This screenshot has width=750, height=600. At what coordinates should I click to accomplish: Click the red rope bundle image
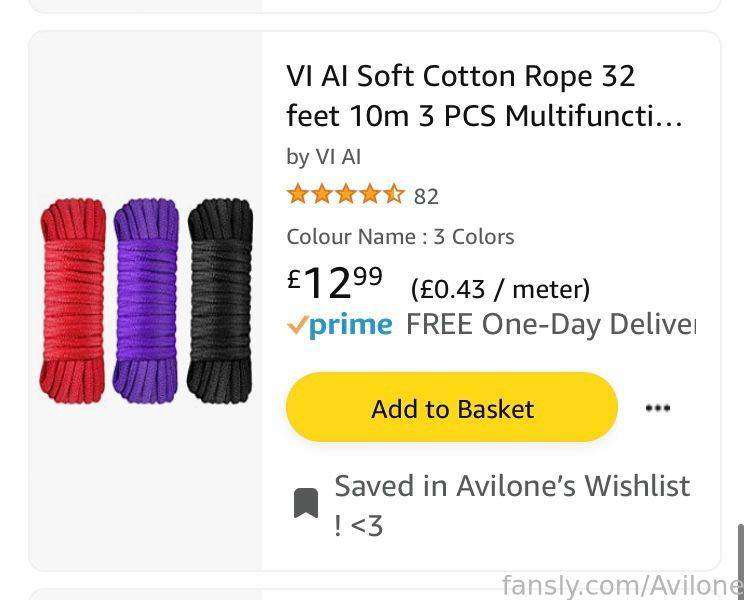[x=73, y=300]
